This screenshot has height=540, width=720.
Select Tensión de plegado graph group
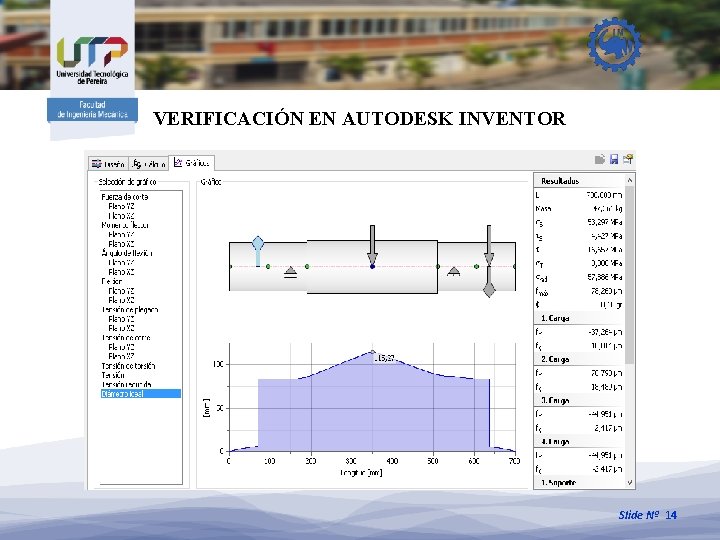[130, 309]
